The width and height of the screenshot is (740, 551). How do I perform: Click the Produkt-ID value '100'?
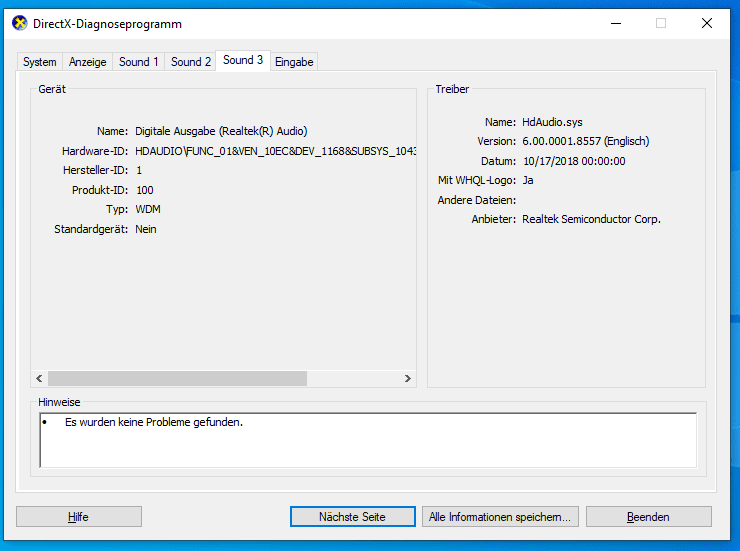click(x=145, y=190)
